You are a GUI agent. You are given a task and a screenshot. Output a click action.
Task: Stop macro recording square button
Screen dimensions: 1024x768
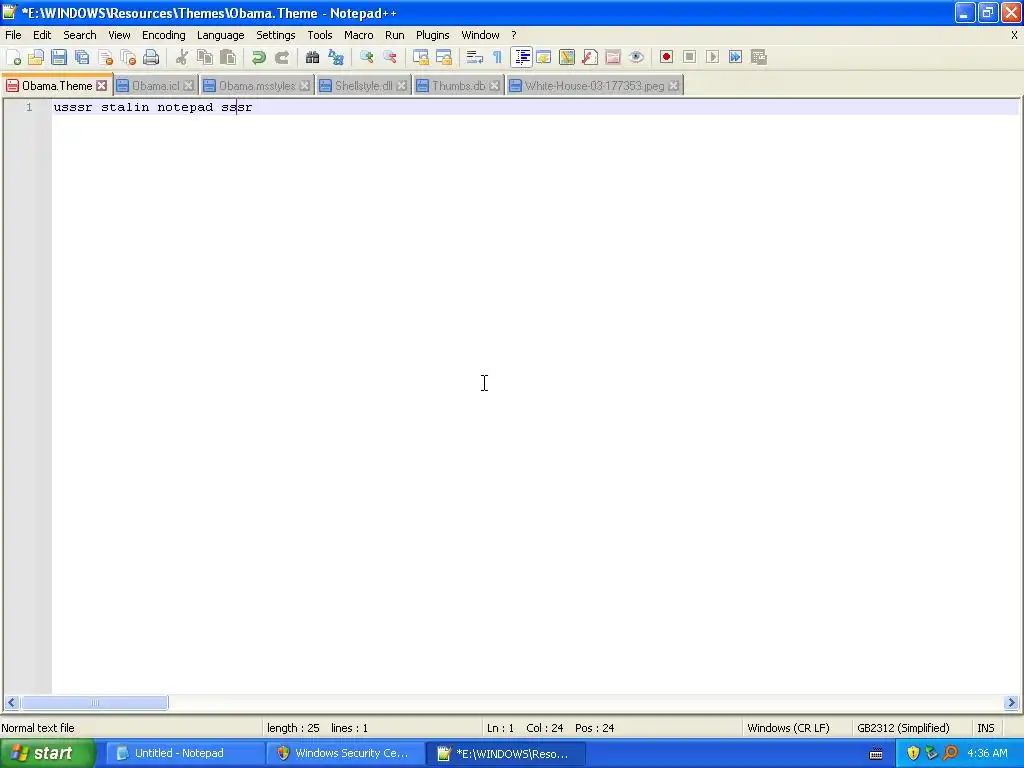tap(689, 57)
